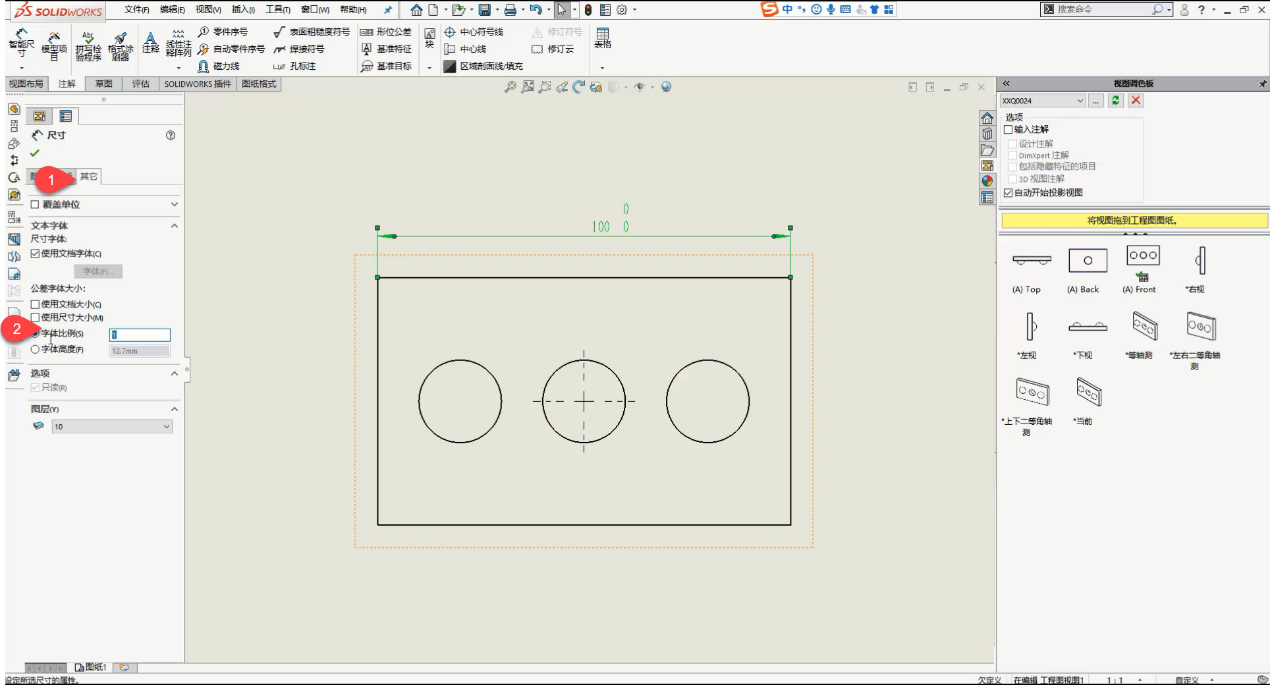Toggle Auto-start projected view (自动开始投影视图)

tap(1008, 192)
